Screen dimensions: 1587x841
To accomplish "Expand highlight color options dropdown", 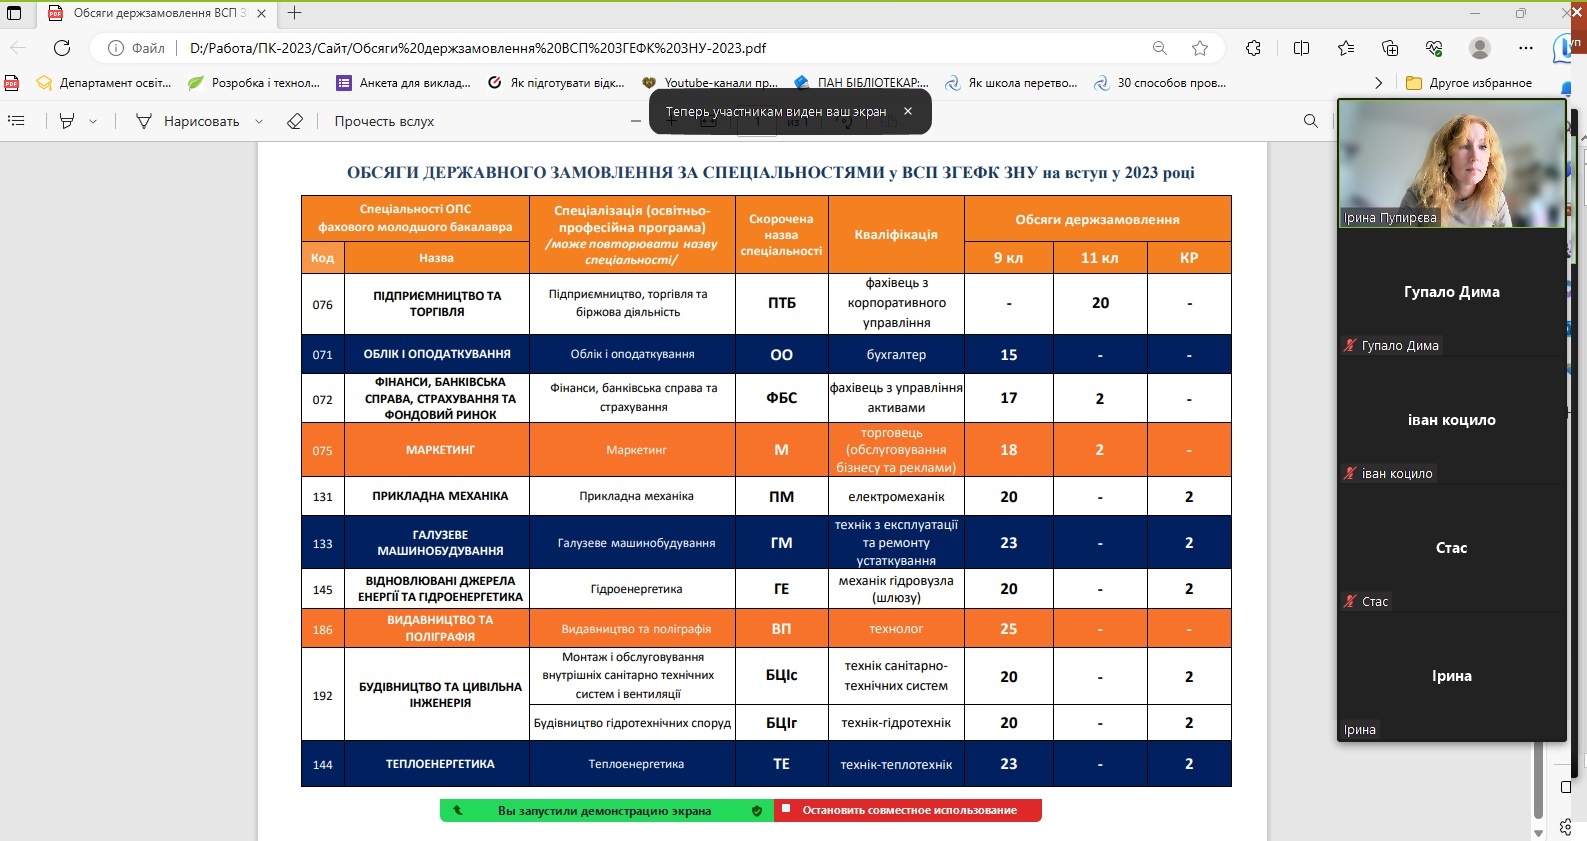I will click(93, 121).
